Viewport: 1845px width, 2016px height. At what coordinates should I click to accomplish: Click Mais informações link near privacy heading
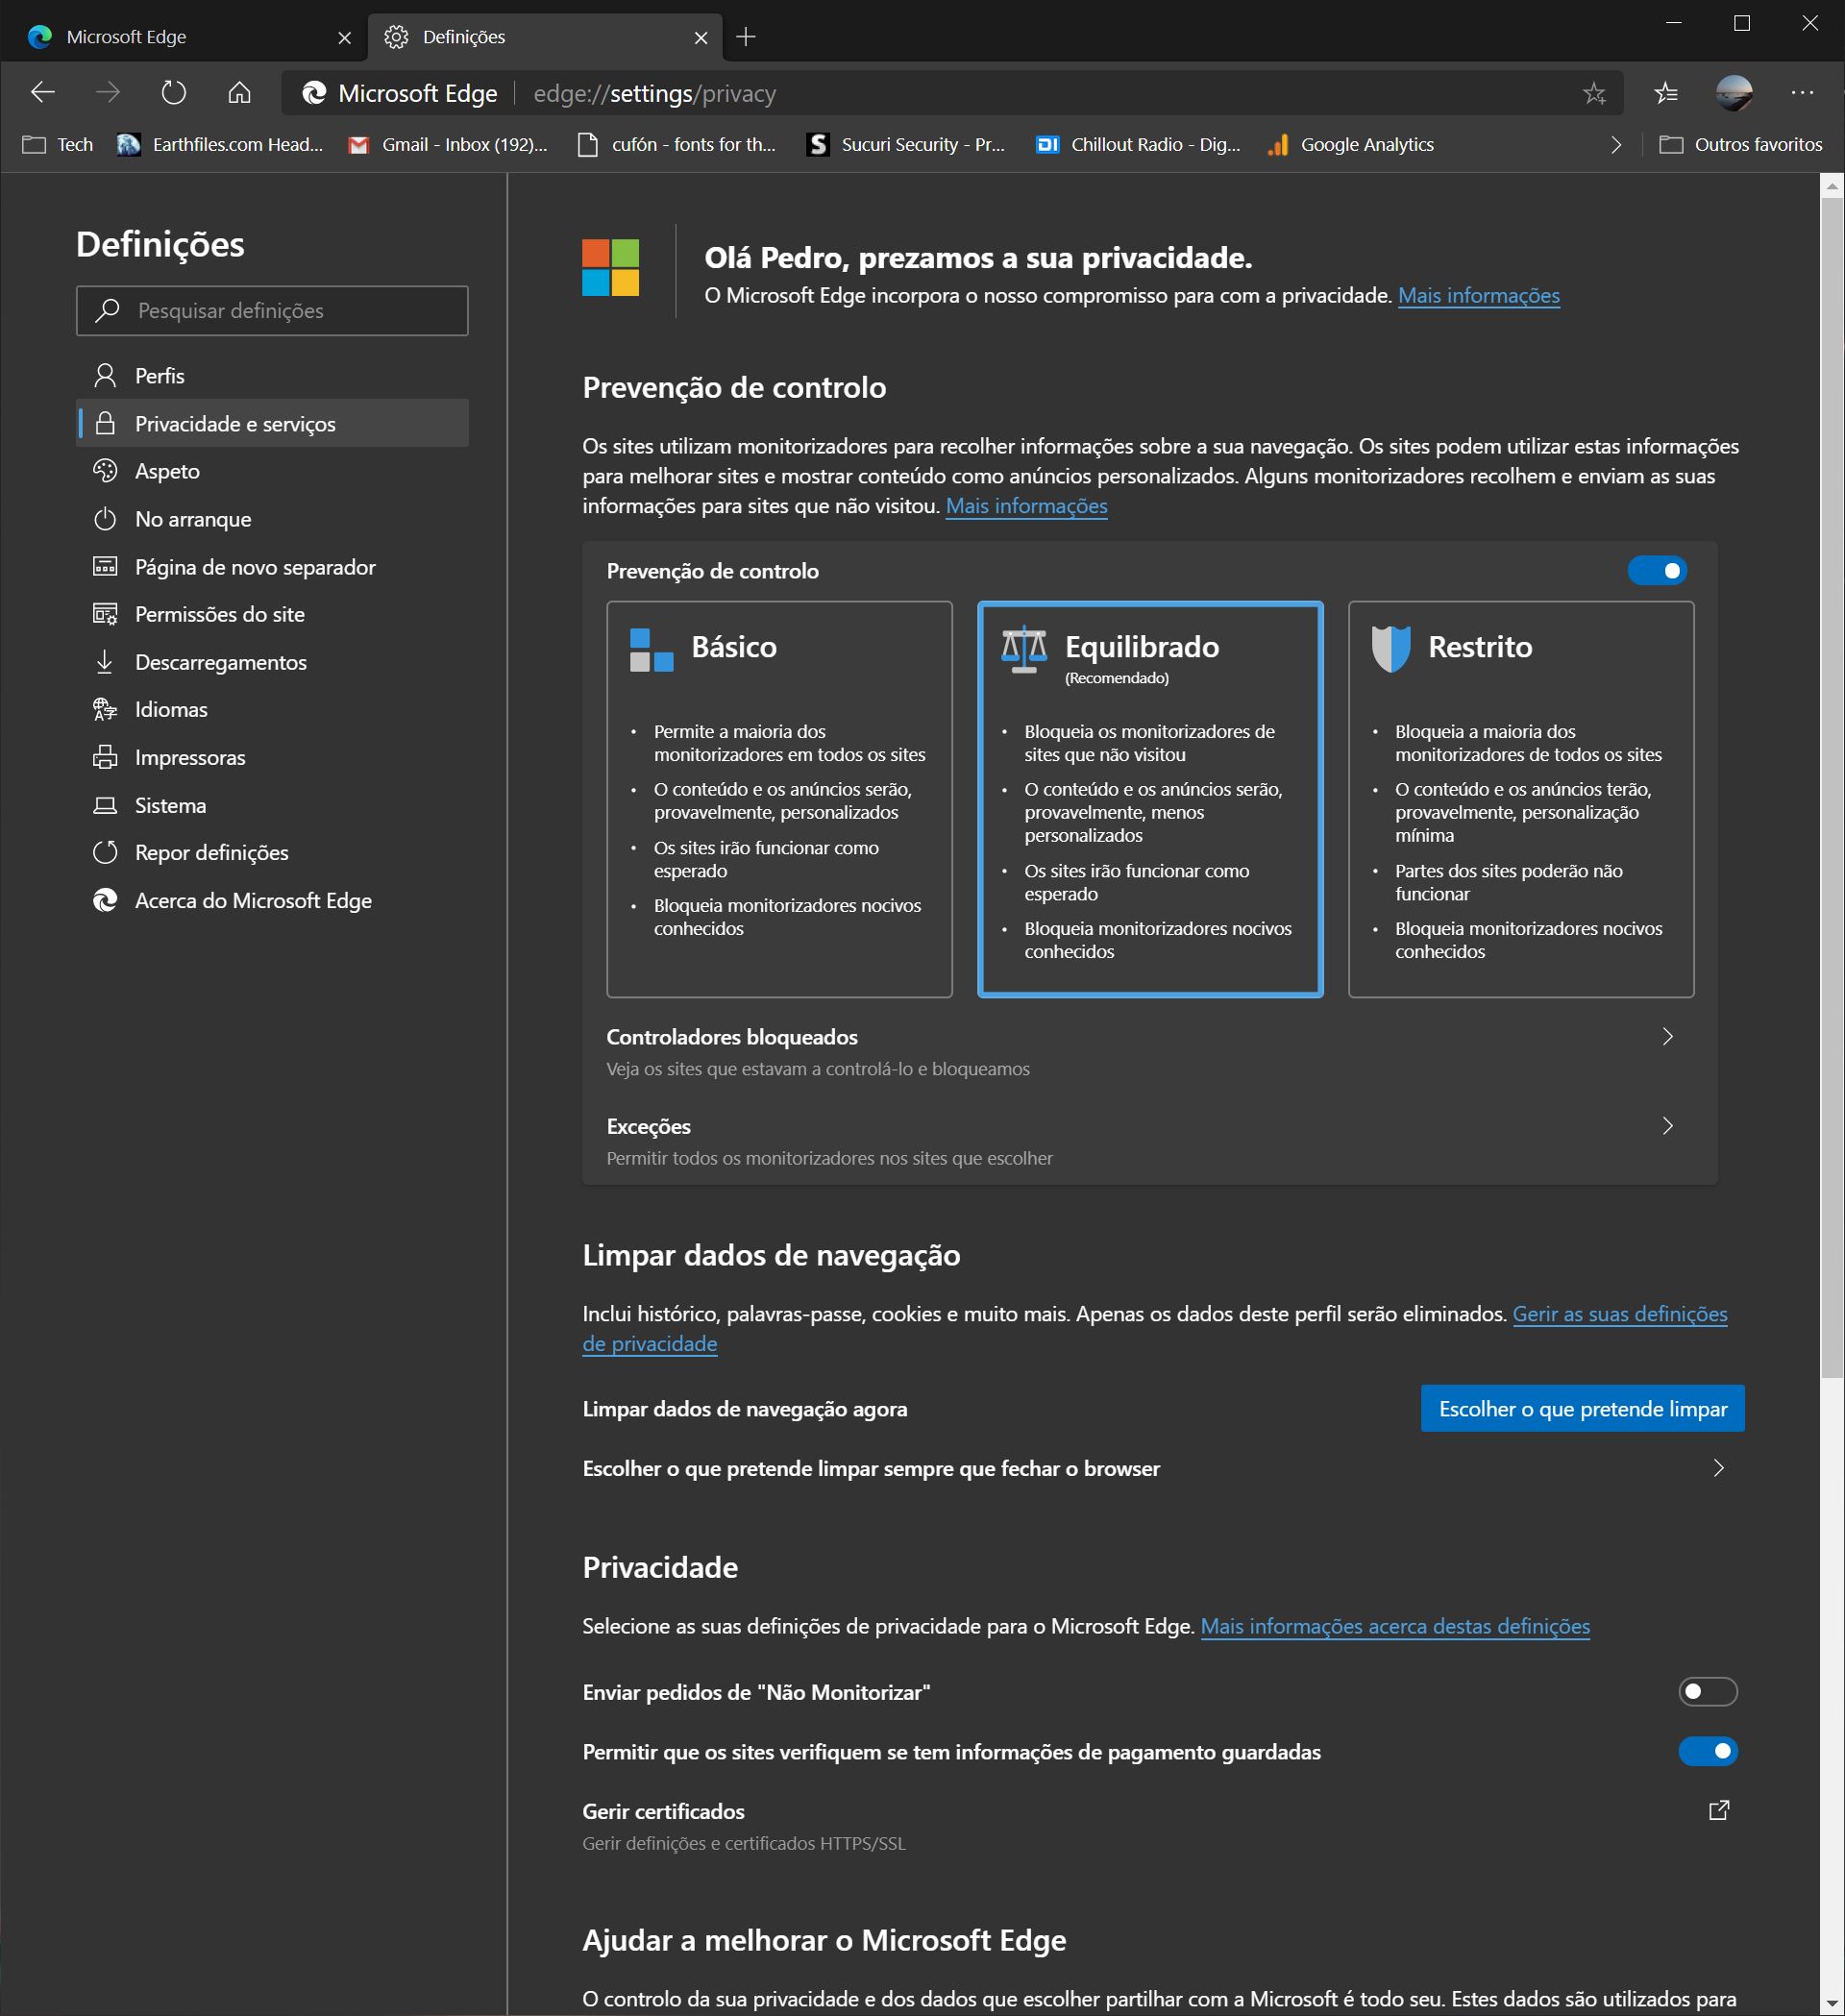pyautogui.click(x=1478, y=296)
